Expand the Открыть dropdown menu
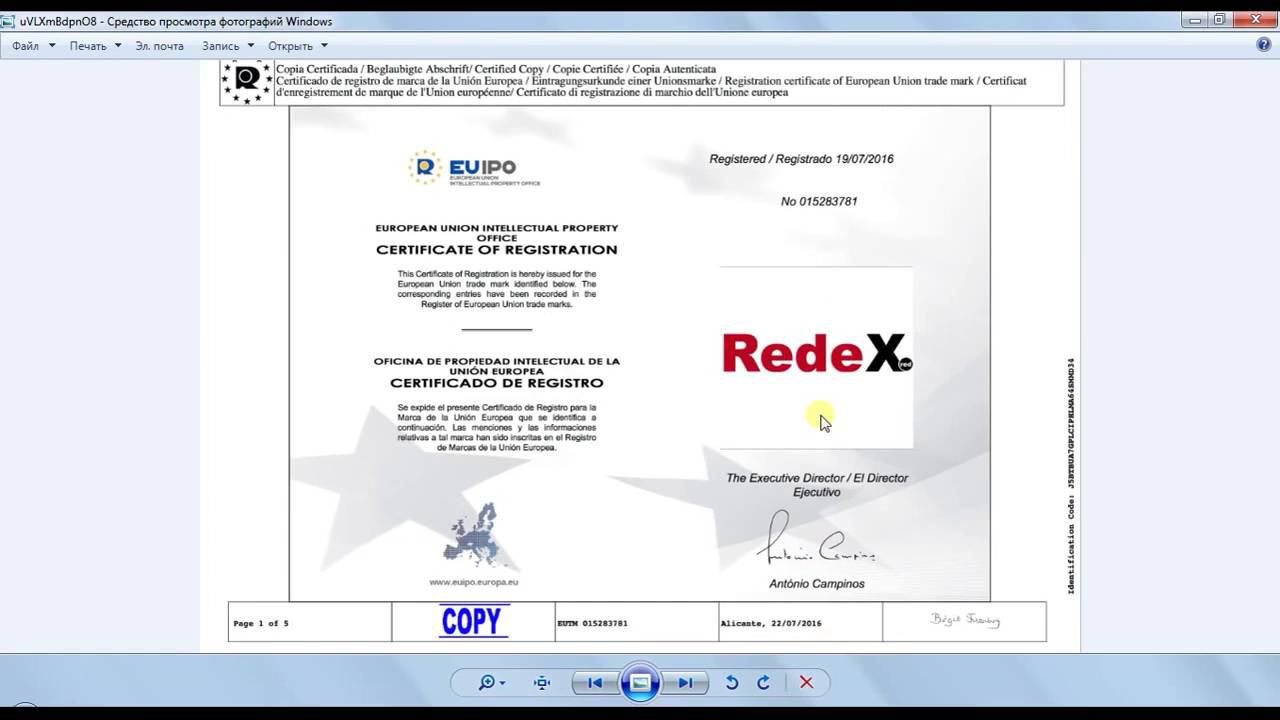This screenshot has width=1280, height=720. click(298, 46)
